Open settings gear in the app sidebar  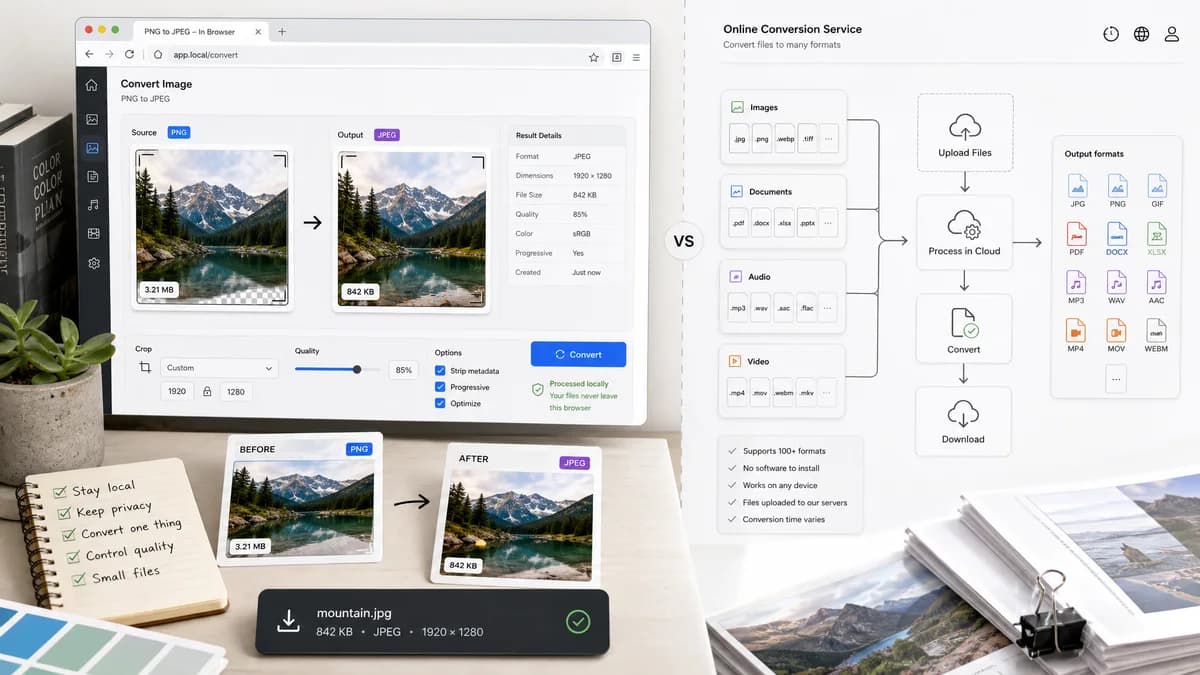93,263
